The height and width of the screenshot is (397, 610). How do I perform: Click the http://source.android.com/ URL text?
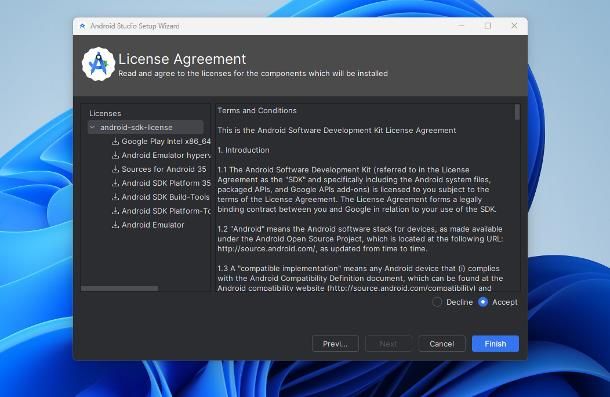(267, 249)
